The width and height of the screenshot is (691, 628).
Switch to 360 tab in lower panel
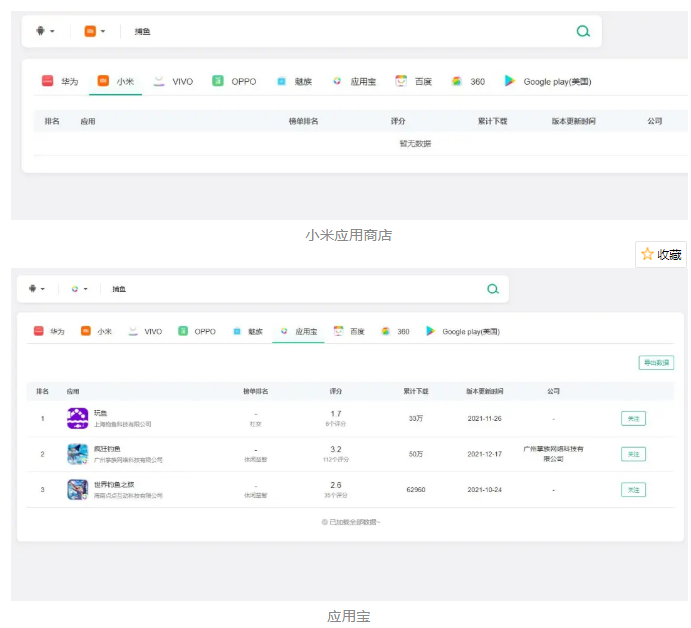point(395,331)
